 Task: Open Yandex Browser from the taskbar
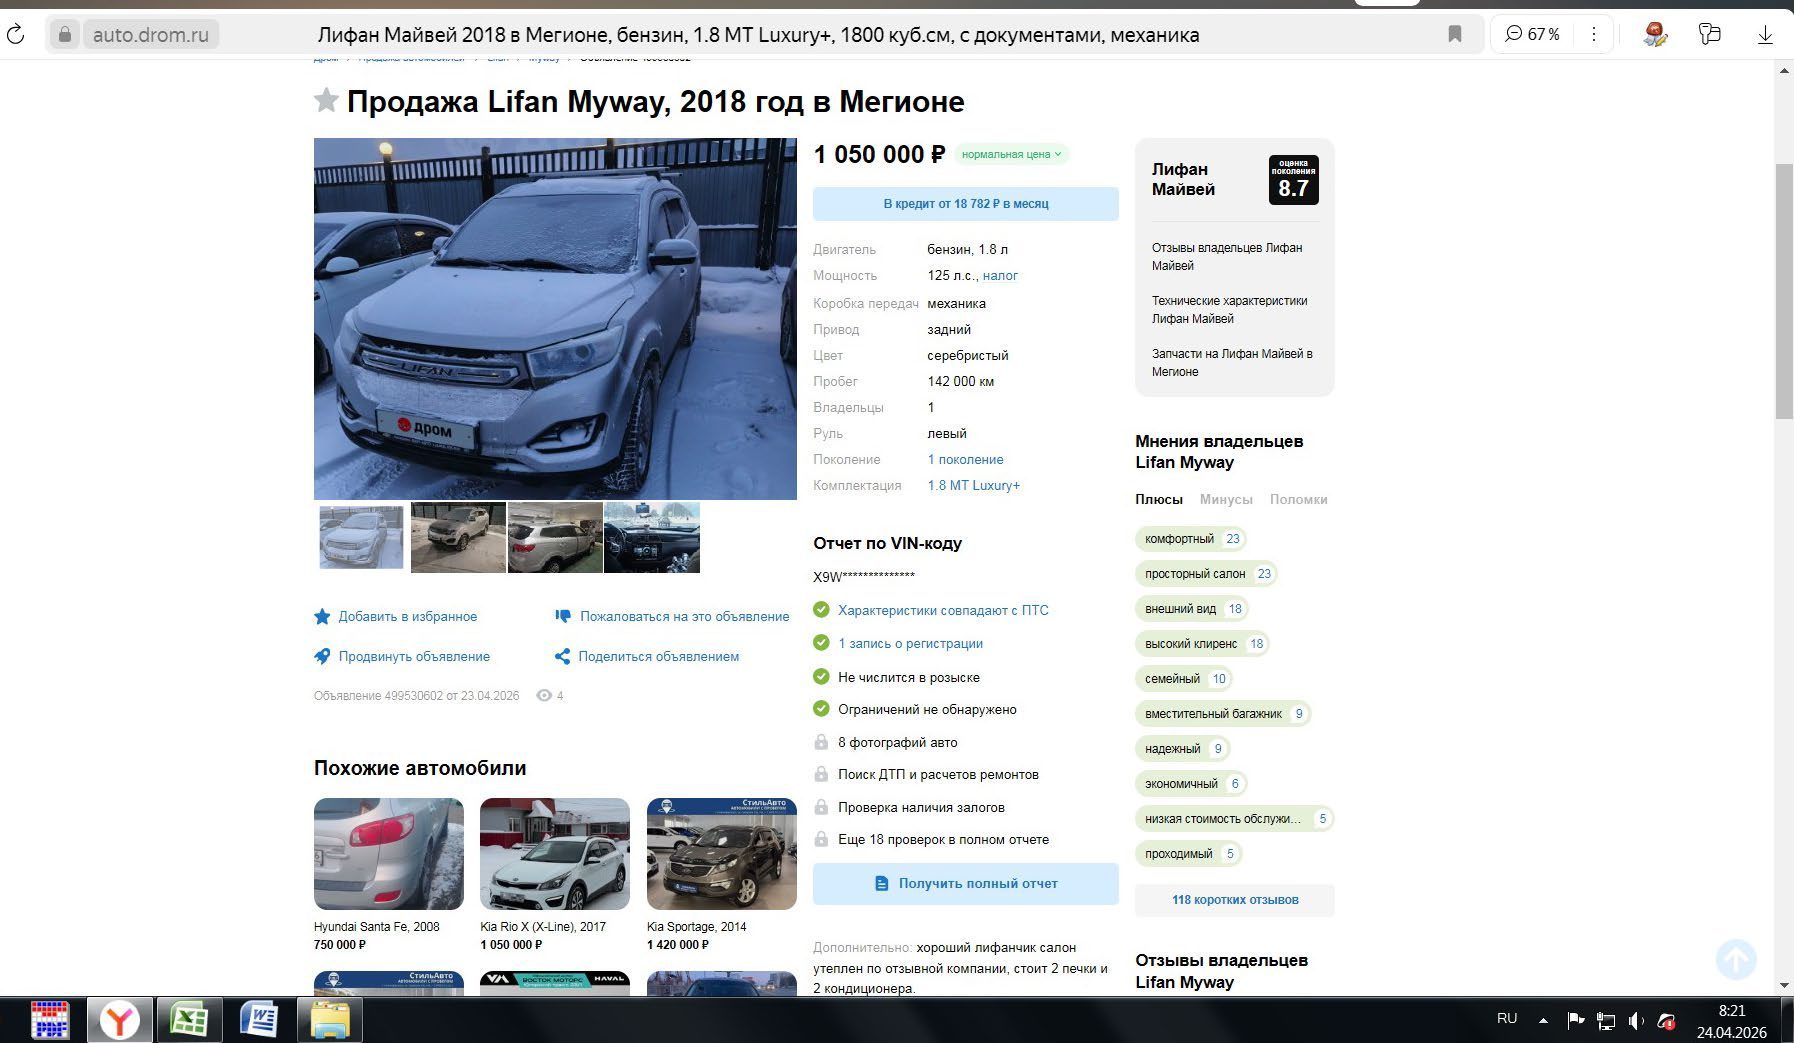pyautogui.click(x=120, y=1020)
